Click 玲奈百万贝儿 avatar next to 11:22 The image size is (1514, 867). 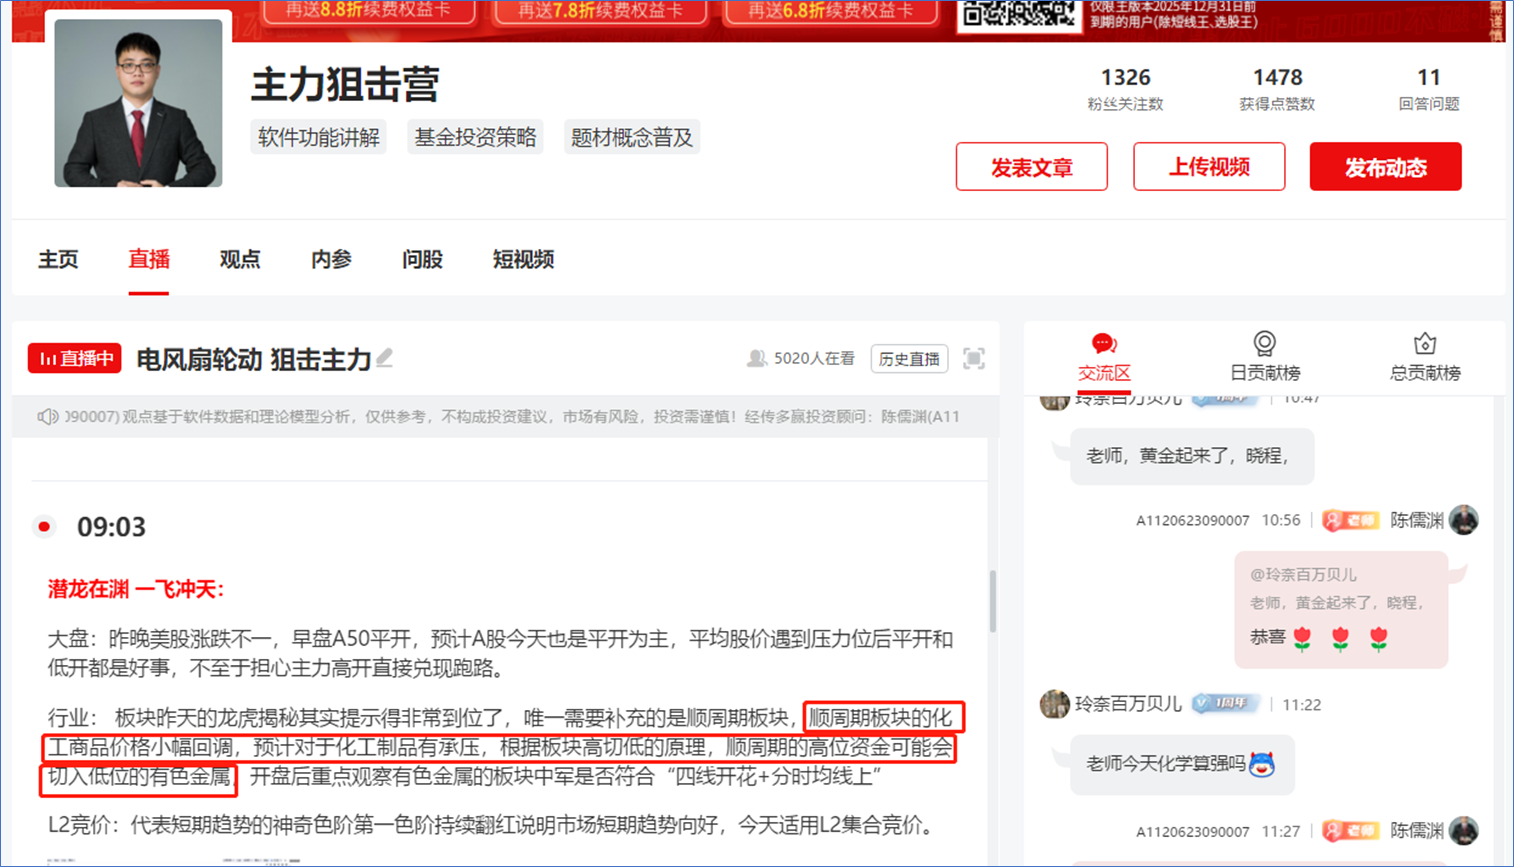1054,704
